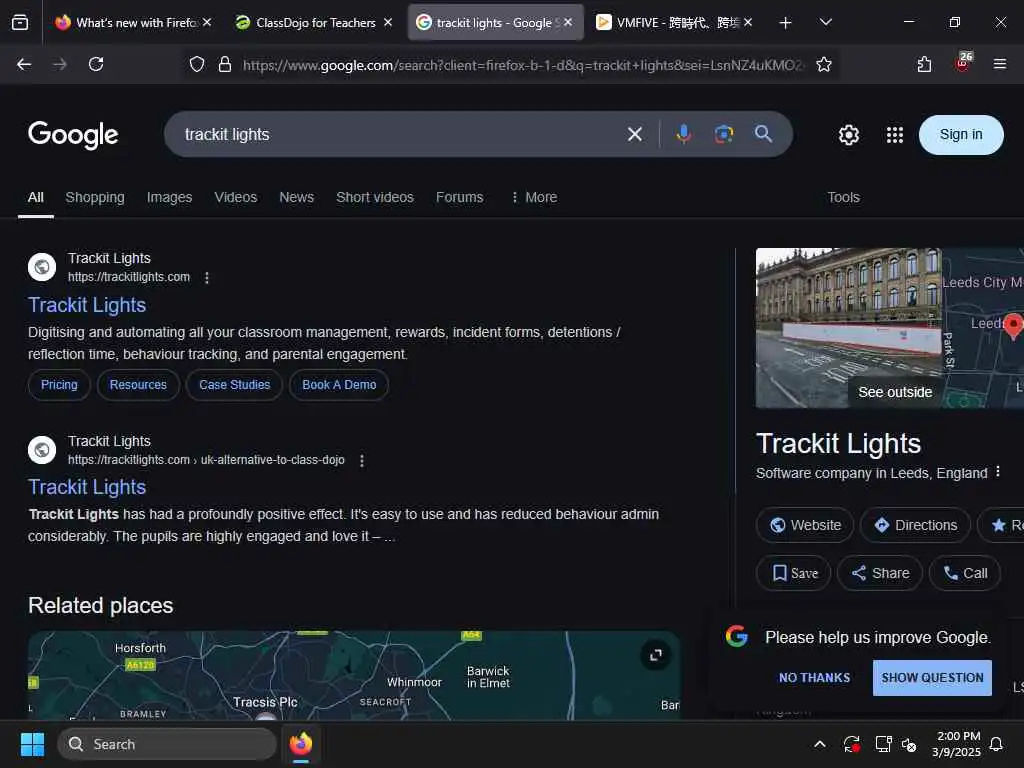Start voice search with microphone icon
The image size is (1024, 768).
coord(684,135)
